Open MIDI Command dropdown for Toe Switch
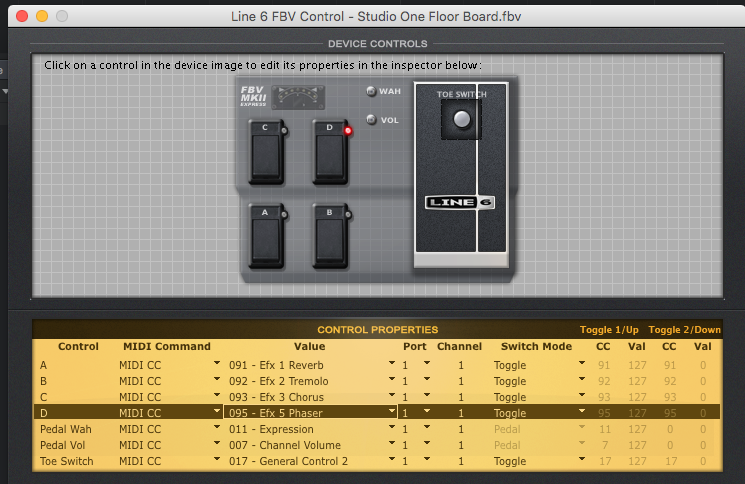The height and width of the screenshot is (484, 745). [217, 459]
